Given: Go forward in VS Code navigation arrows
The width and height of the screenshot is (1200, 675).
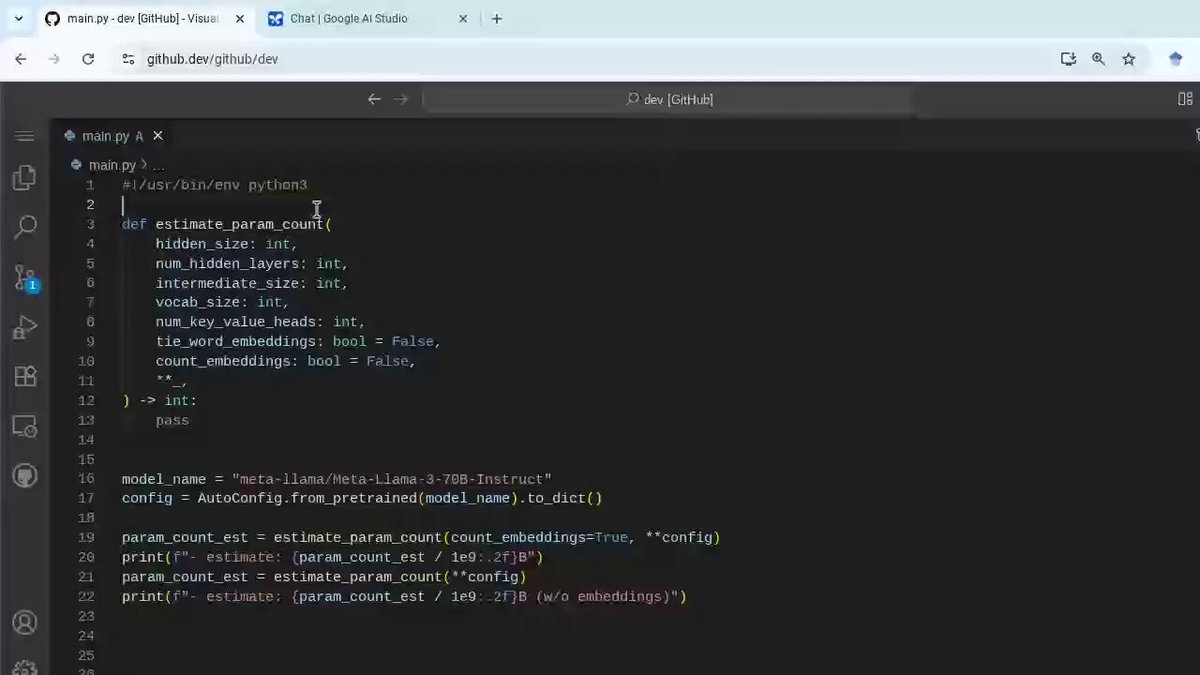Looking at the screenshot, I should (400, 99).
